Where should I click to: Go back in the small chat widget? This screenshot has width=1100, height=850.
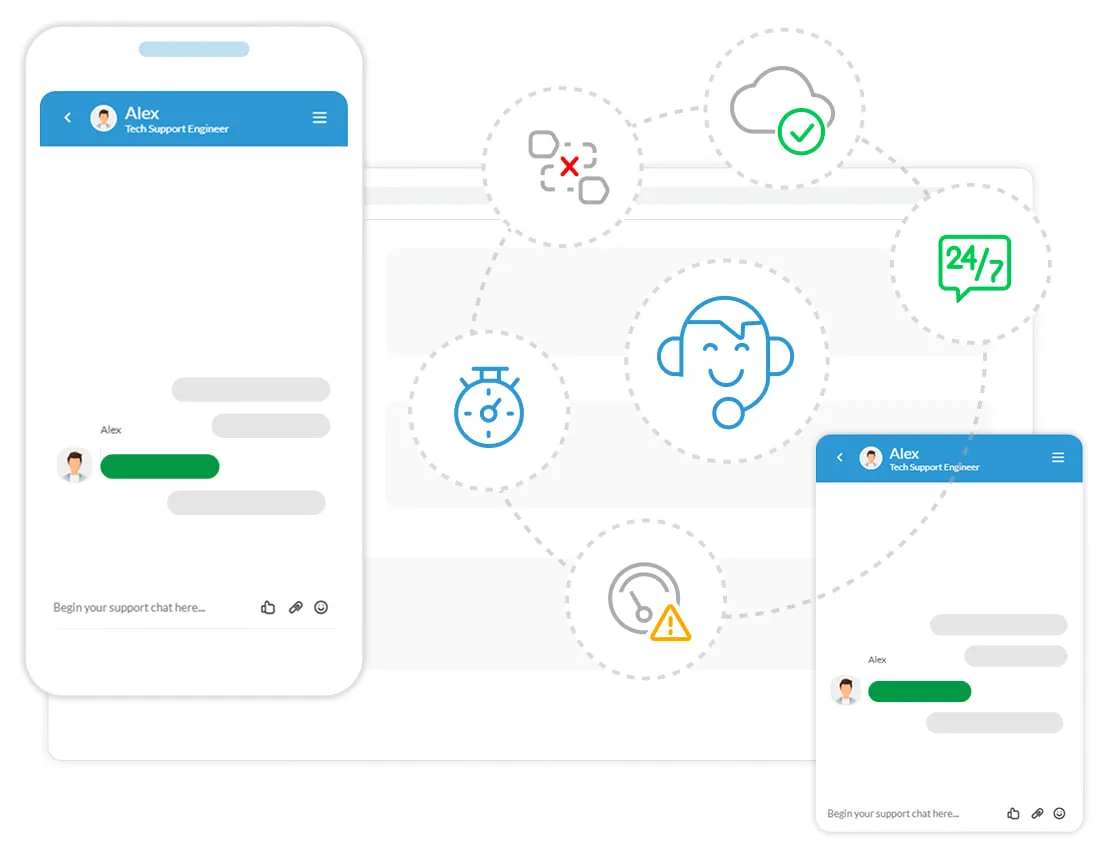840,458
